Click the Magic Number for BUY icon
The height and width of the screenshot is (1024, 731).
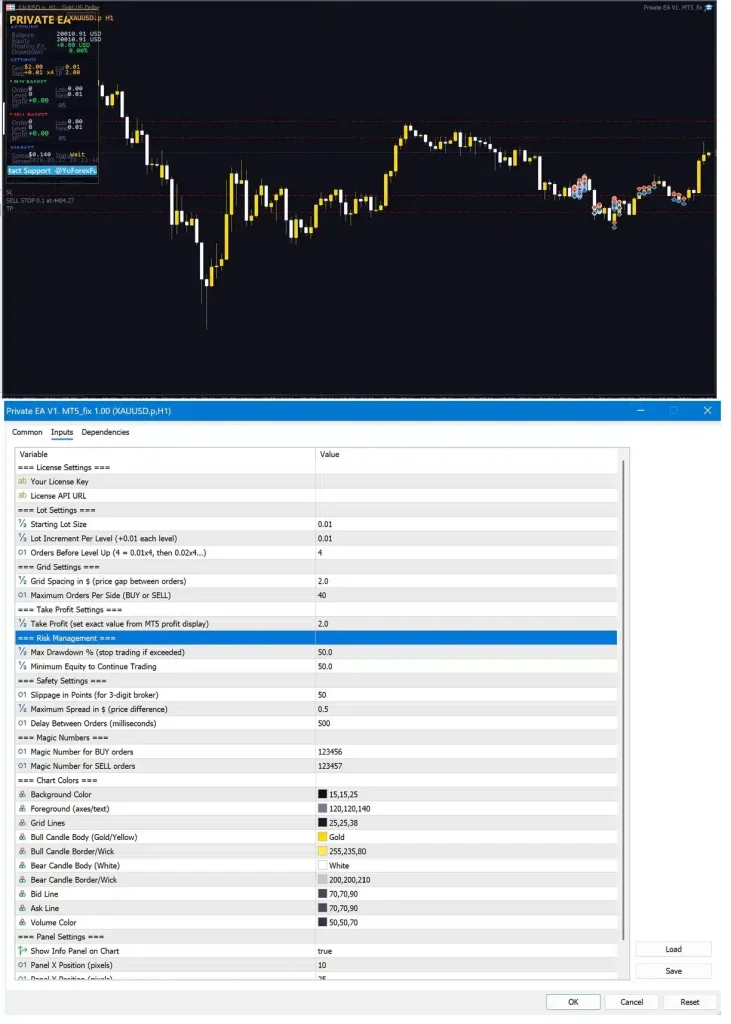coord(22,752)
